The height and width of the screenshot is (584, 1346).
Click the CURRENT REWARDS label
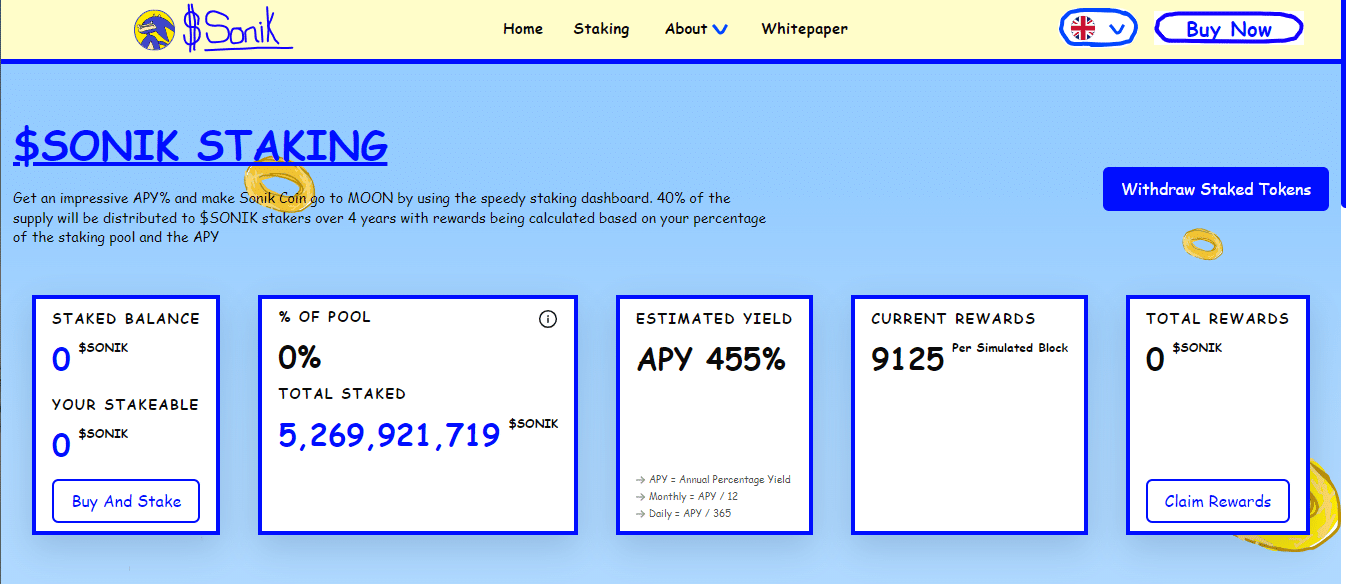[x=953, y=319]
